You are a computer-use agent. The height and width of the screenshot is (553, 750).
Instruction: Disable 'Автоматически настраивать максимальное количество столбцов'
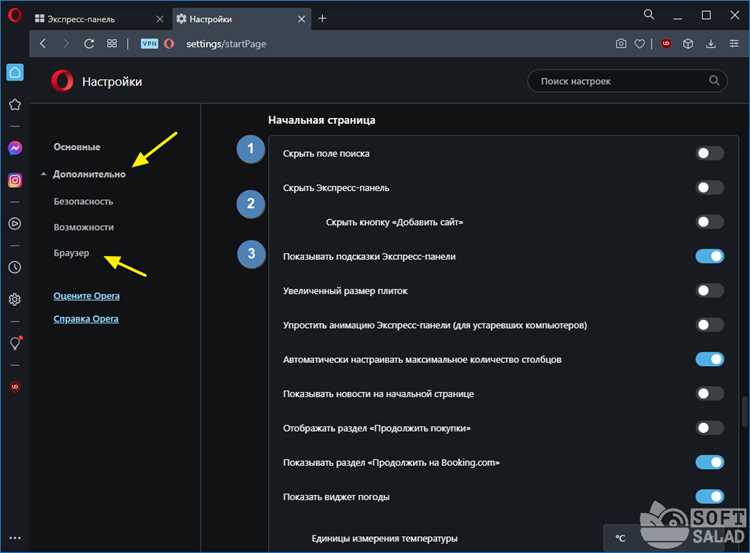(709, 359)
